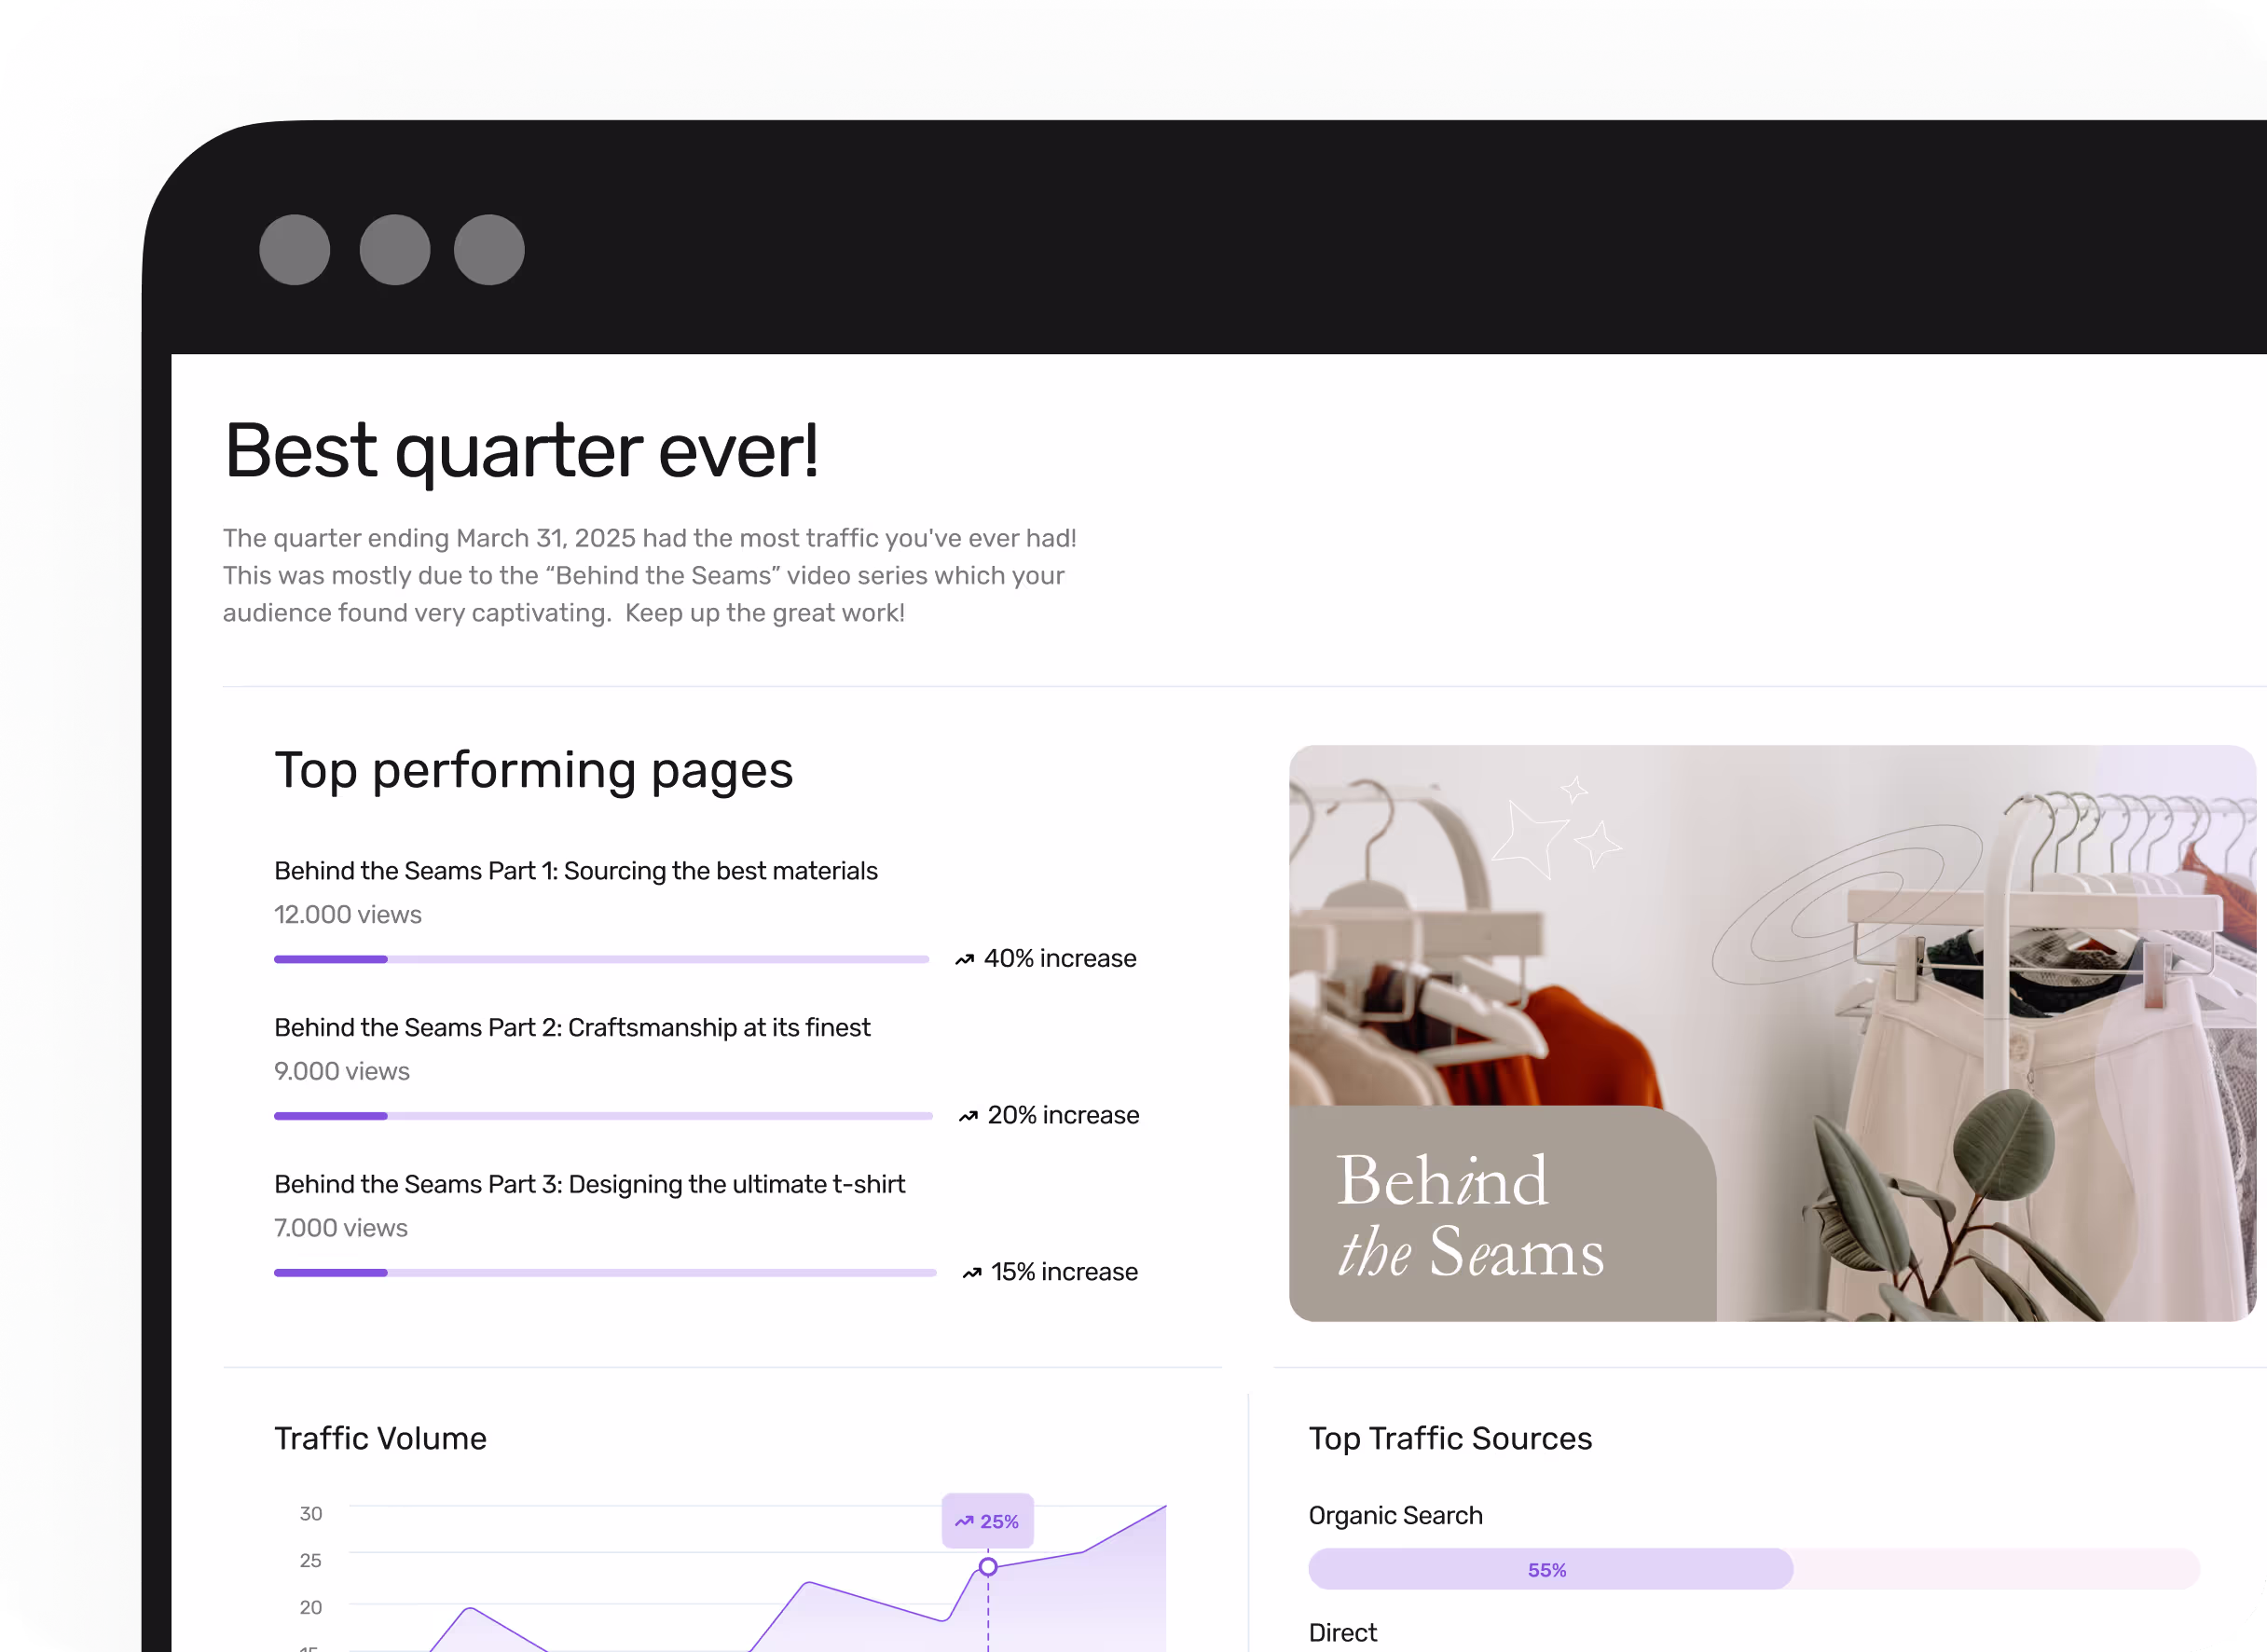
Task: Click the quarter summary paragraph text
Action: tap(649, 576)
